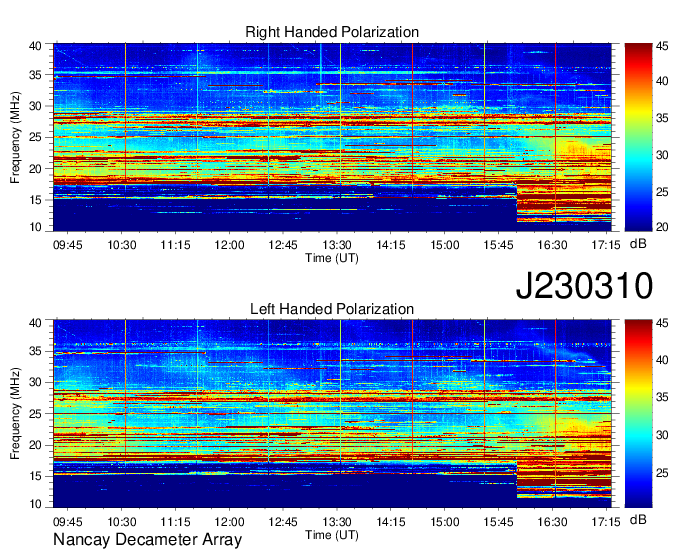
Task: Click the 25 dB value on lower colorbar
Action: (662, 473)
